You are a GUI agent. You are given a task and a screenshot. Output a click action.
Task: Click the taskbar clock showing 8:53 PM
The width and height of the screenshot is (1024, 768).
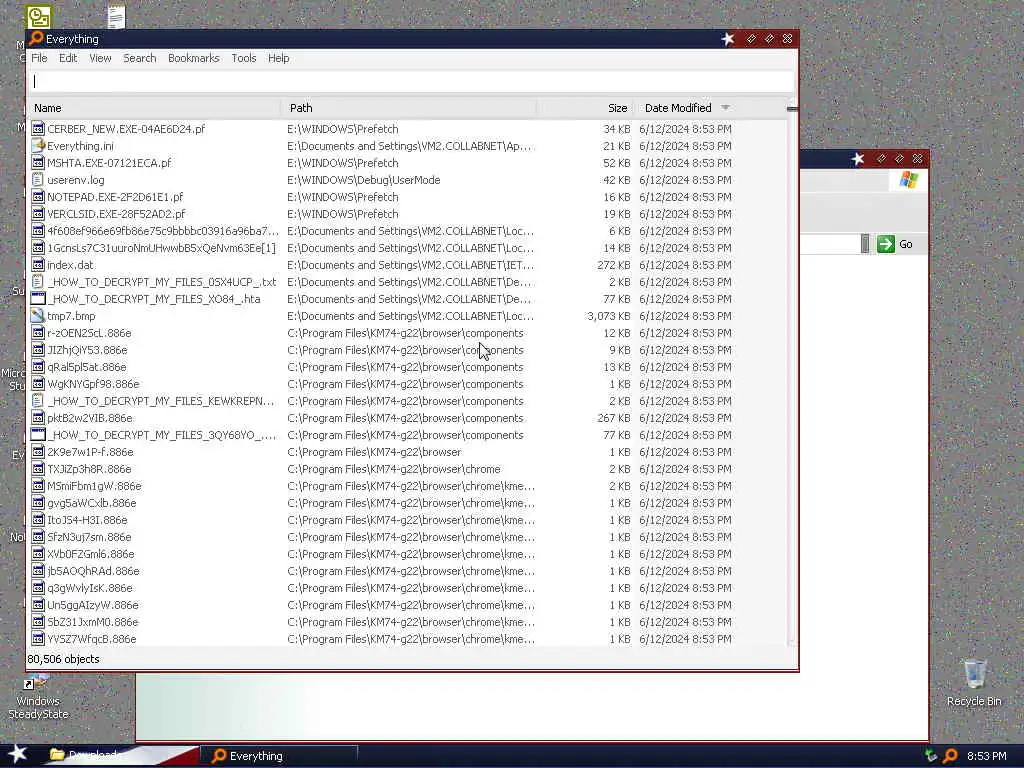pos(987,756)
